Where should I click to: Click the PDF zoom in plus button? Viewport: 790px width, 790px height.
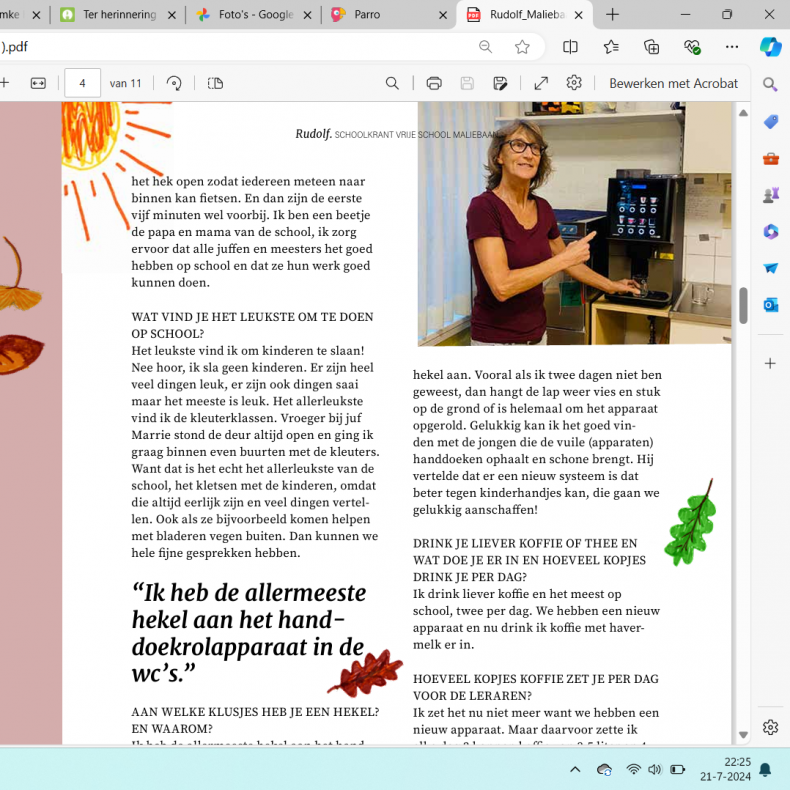coord(4,83)
